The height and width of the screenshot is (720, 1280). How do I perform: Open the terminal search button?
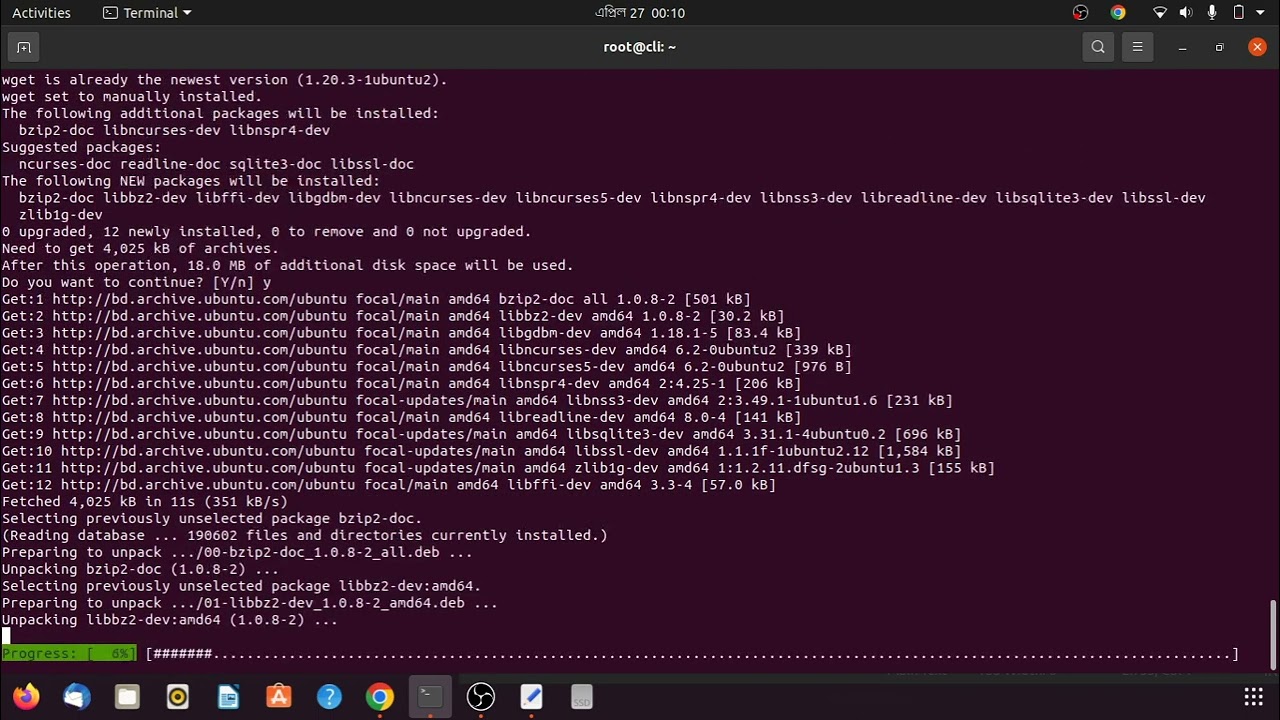1098,47
